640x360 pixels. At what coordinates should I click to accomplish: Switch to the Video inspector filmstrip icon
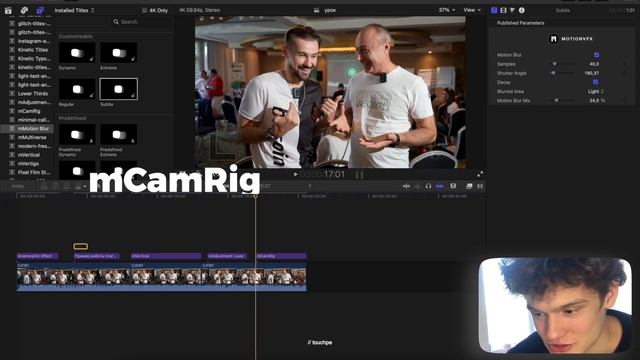pos(503,10)
